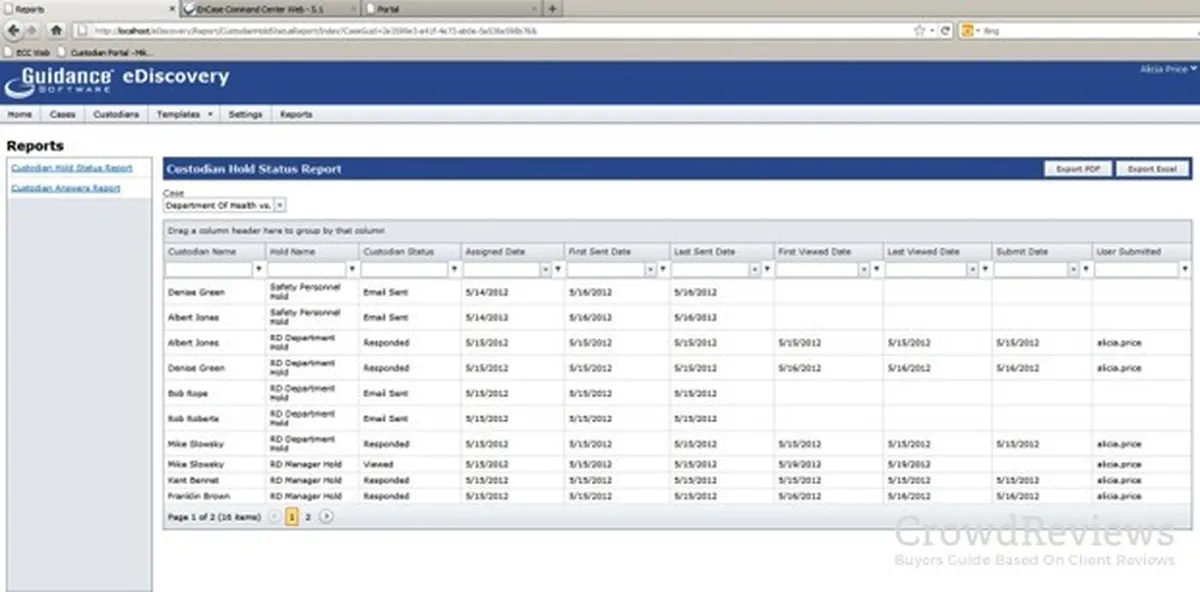This screenshot has width=1200, height=592.
Task: Close the Reports browser tab
Action: pos(172,8)
